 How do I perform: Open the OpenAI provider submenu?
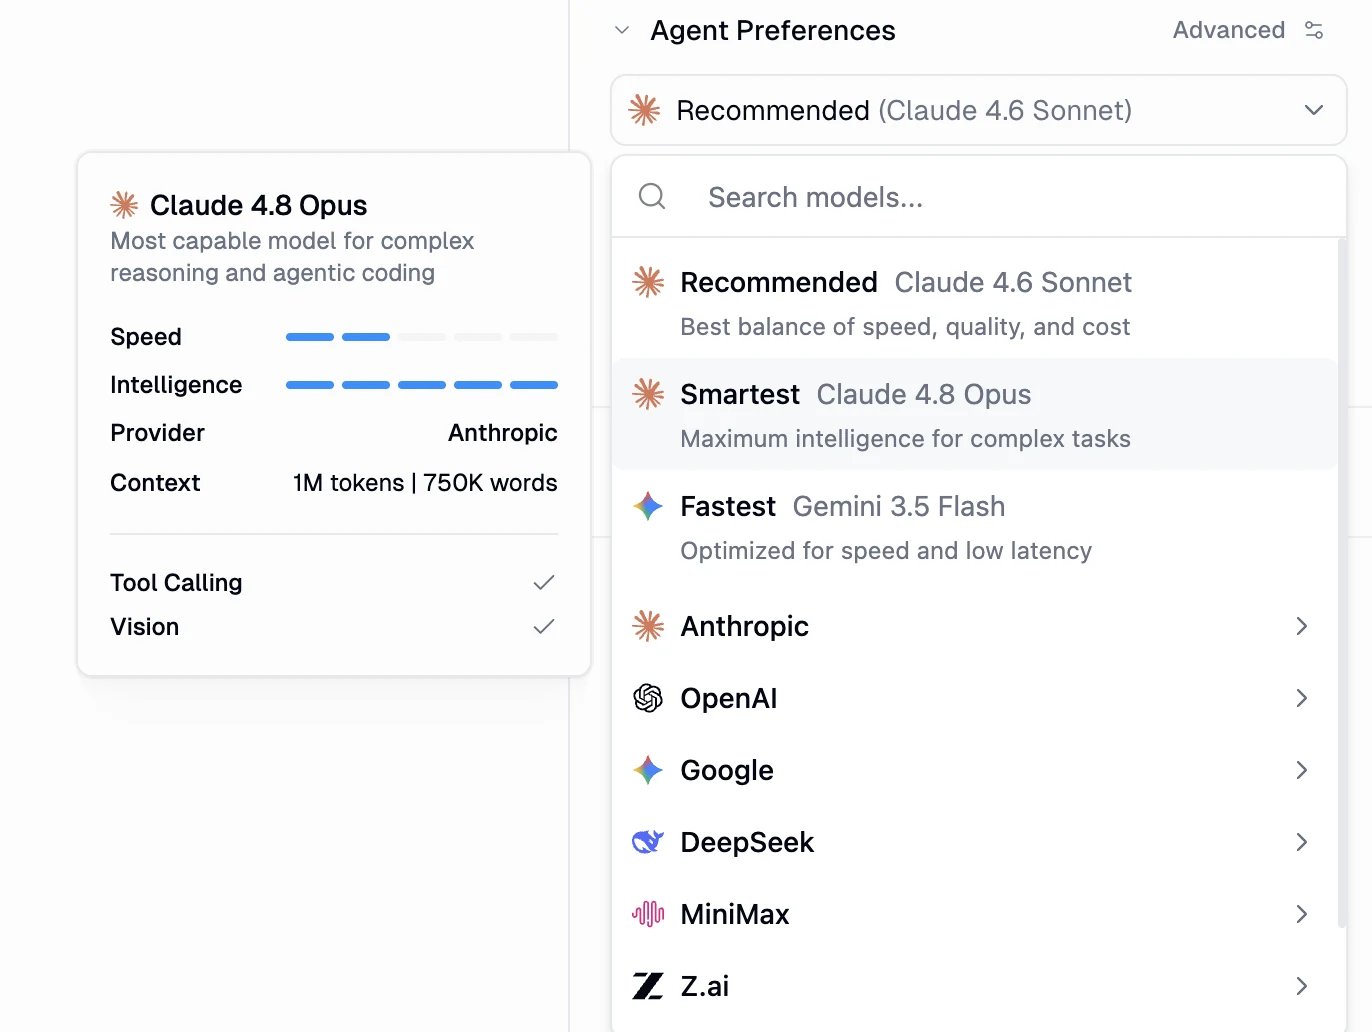(975, 698)
